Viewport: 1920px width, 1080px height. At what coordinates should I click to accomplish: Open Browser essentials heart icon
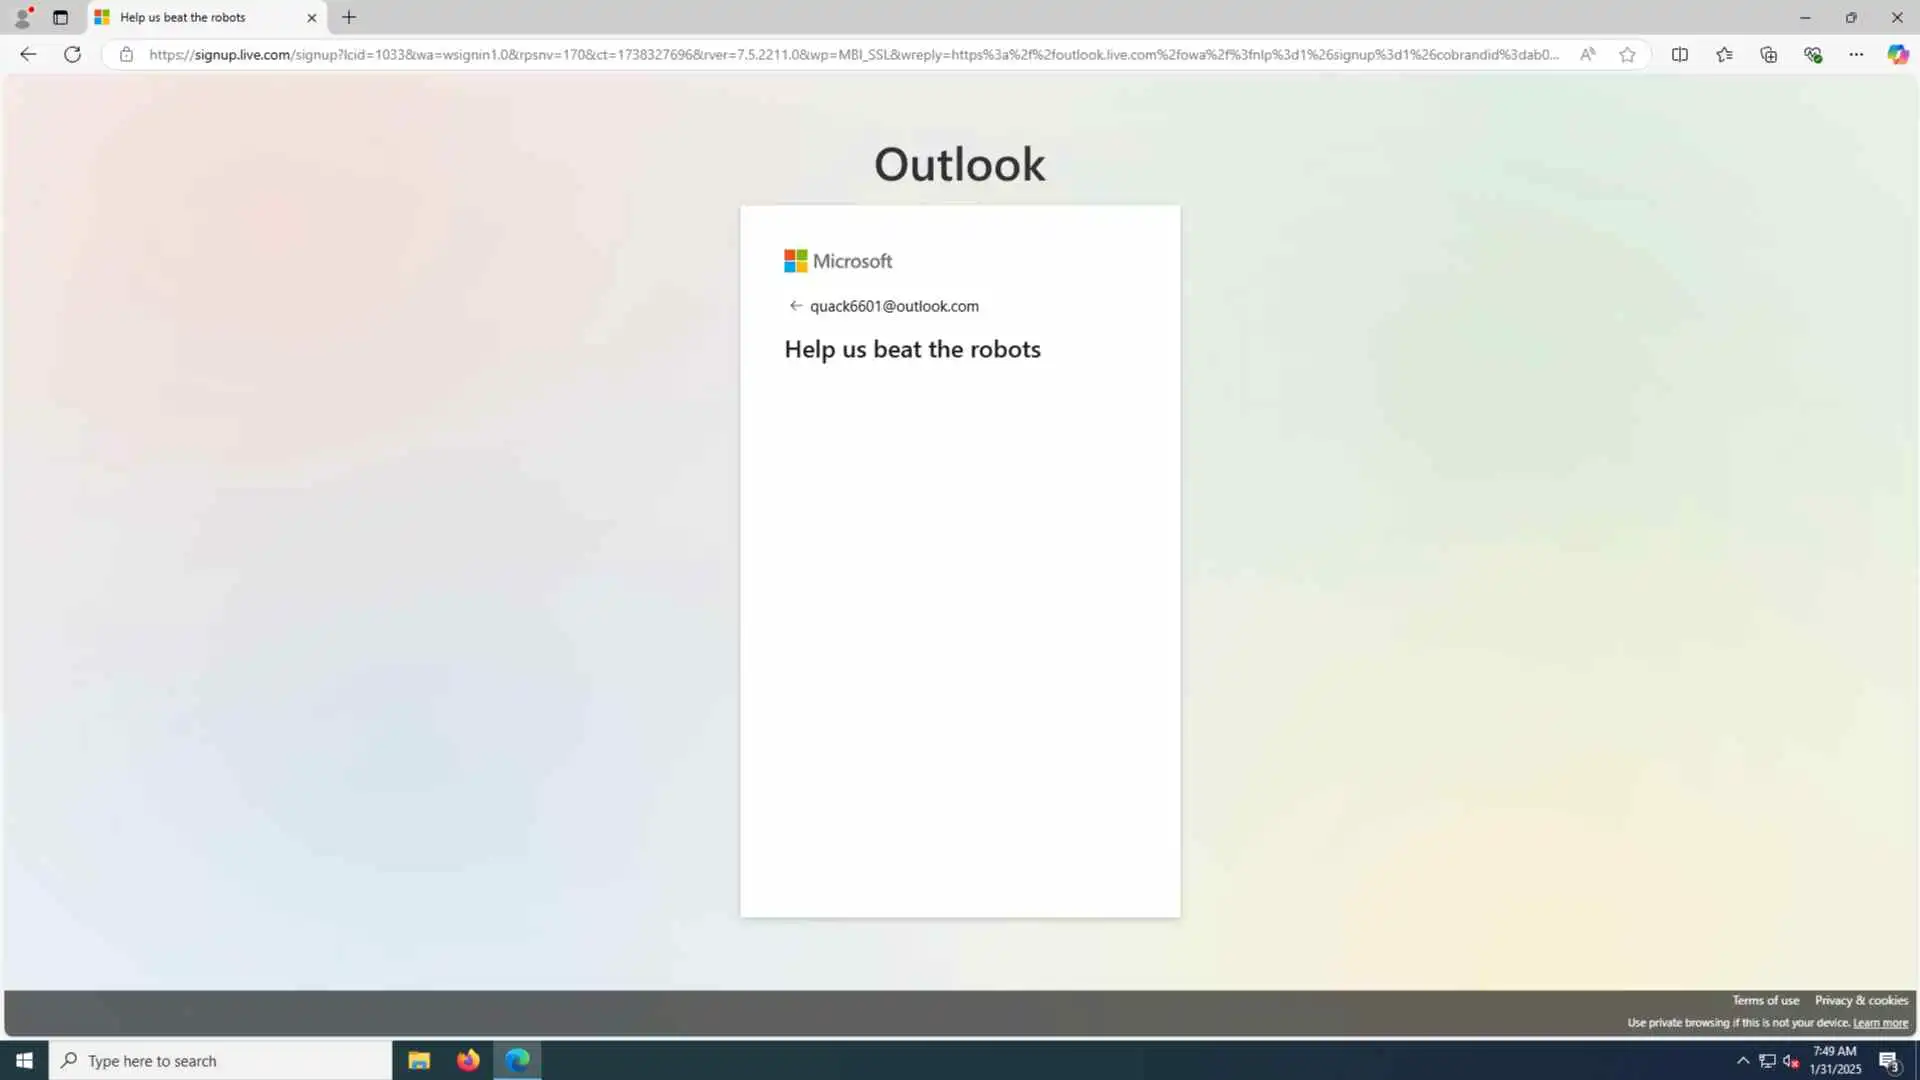[1812, 55]
